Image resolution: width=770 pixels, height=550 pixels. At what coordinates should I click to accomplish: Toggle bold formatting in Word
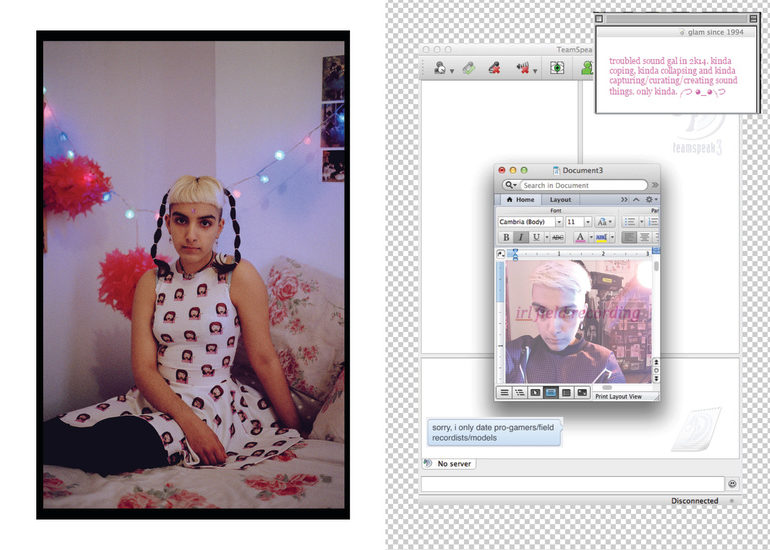tap(506, 238)
